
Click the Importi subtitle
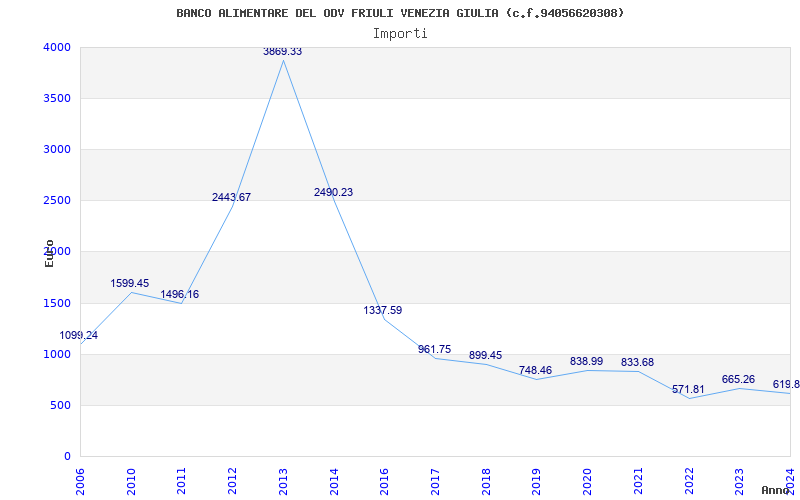coord(400,34)
